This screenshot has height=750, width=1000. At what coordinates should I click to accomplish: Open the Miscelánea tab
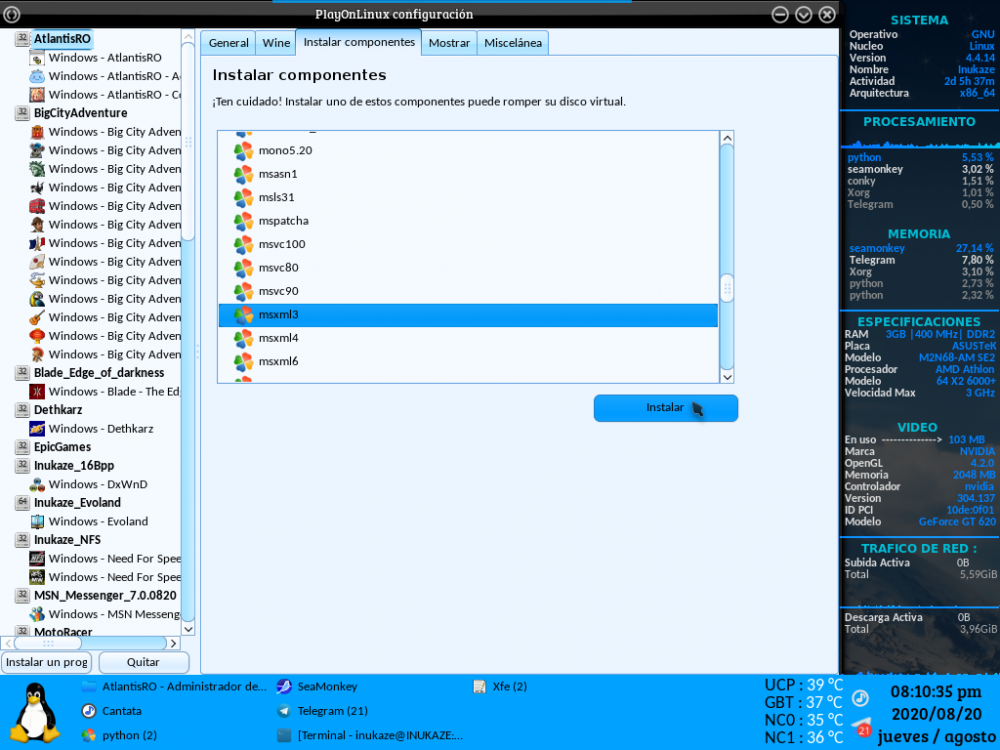click(512, 43)
